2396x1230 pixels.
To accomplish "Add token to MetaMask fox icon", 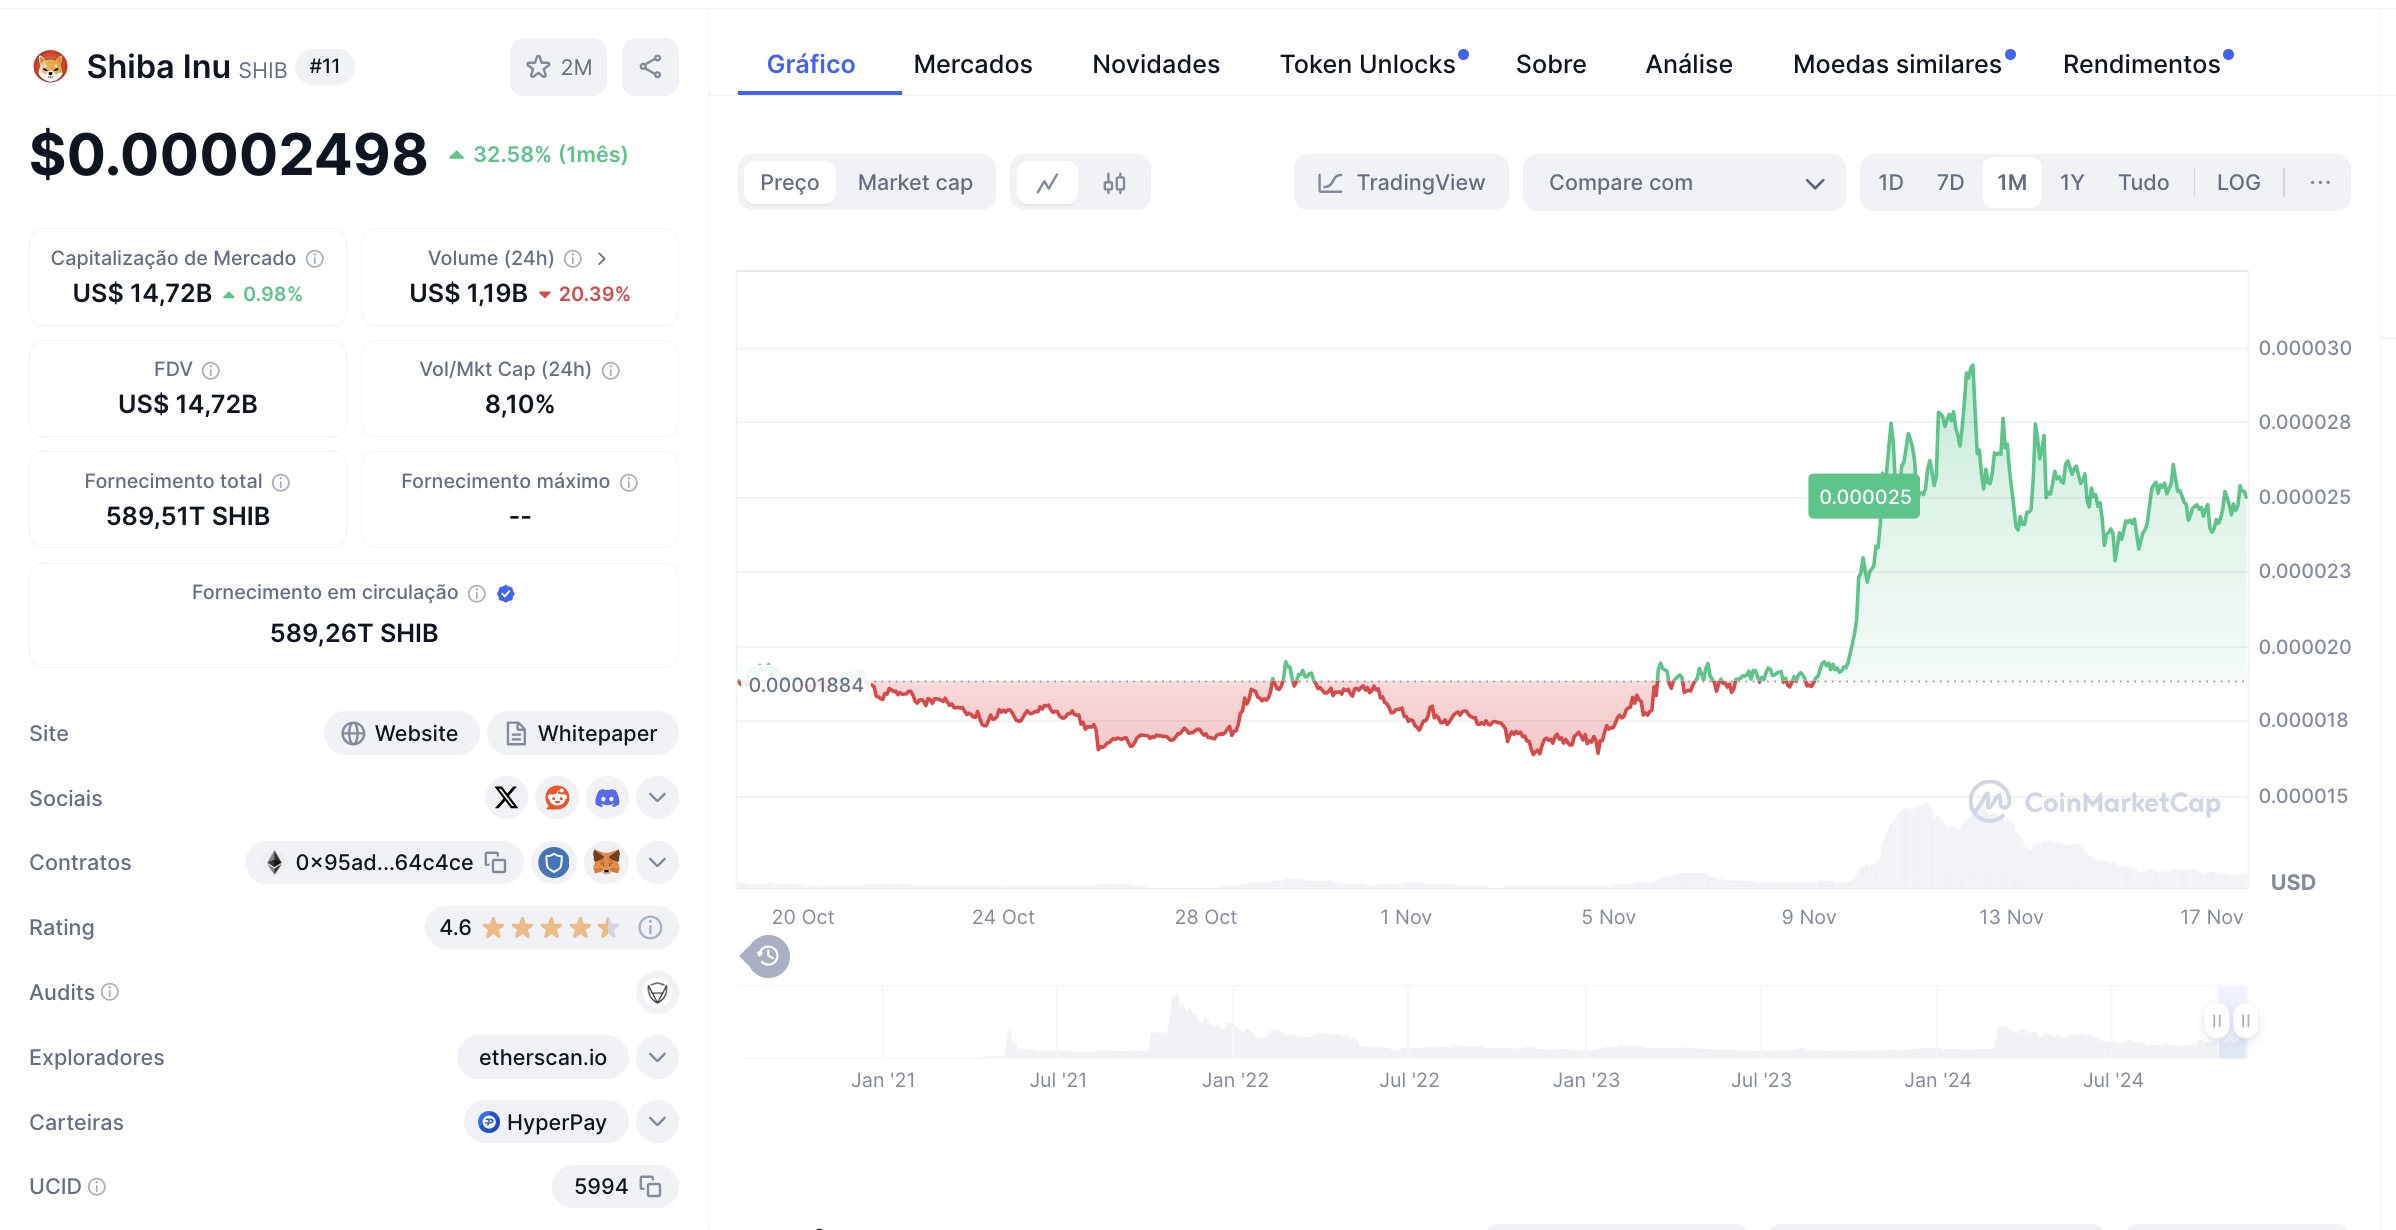I will tap(606, 862).
